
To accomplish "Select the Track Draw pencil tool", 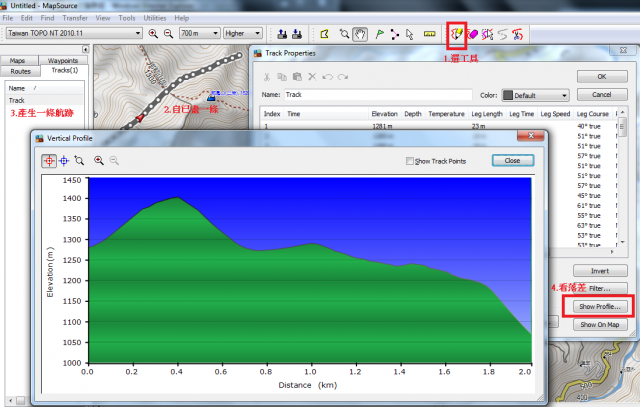I will coord(457,34).
